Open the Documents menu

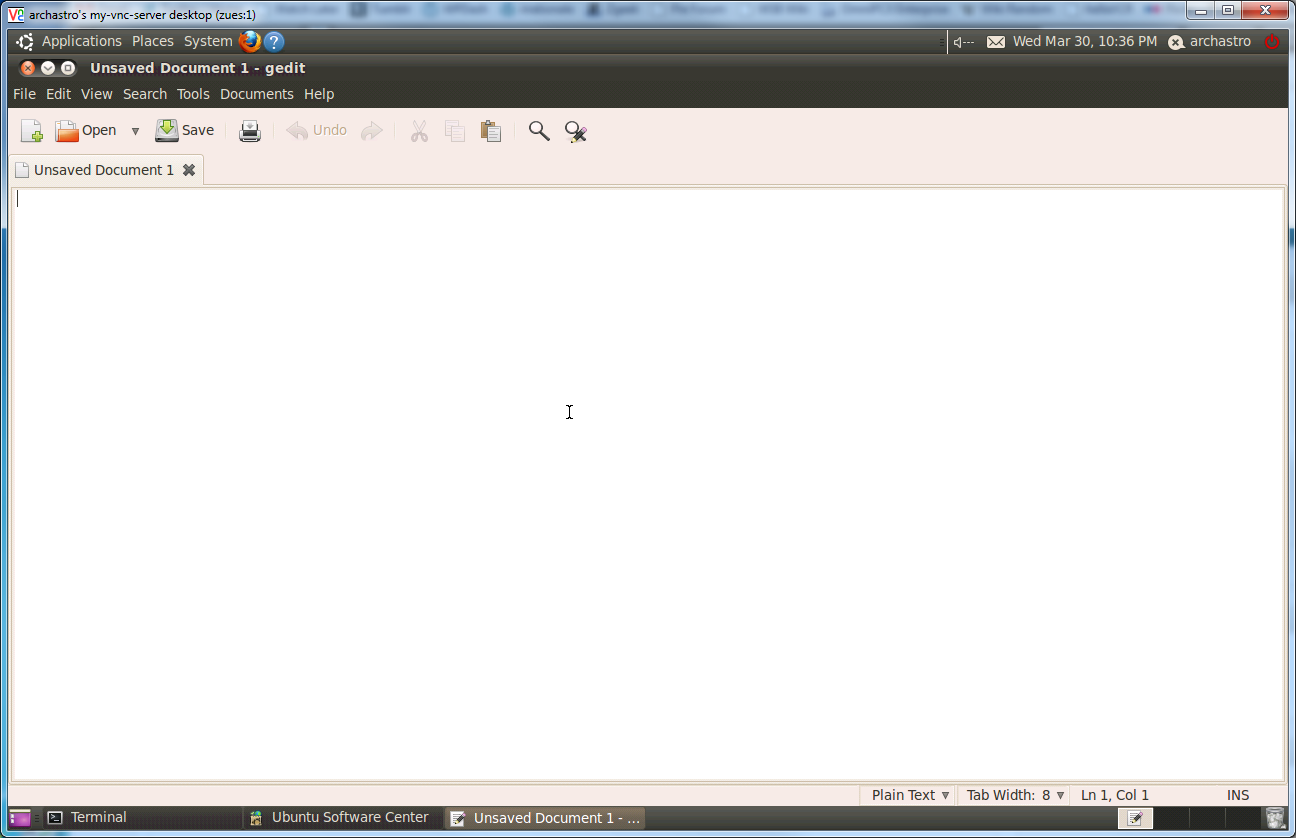(256, 94)
